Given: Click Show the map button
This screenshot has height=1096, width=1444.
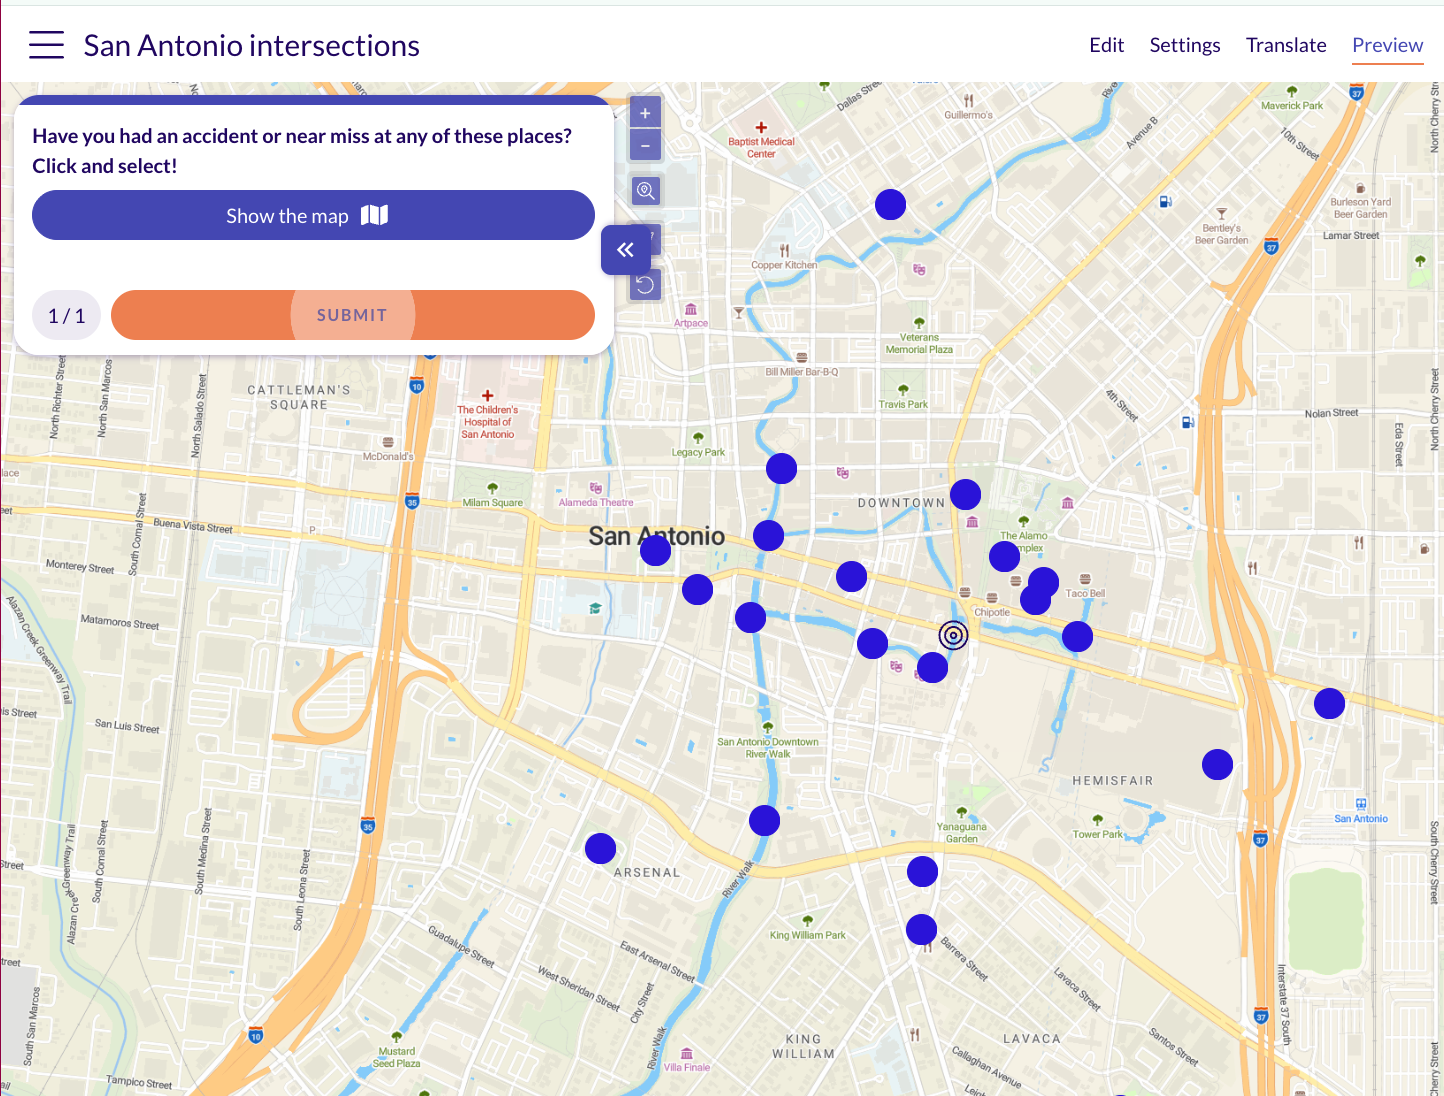Looking at the screenshot, I should 313,215.
